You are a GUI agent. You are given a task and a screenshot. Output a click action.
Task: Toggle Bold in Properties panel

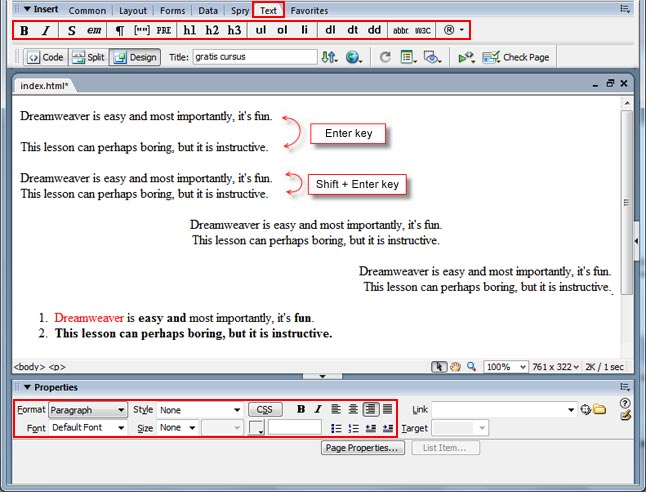[301, 409]
